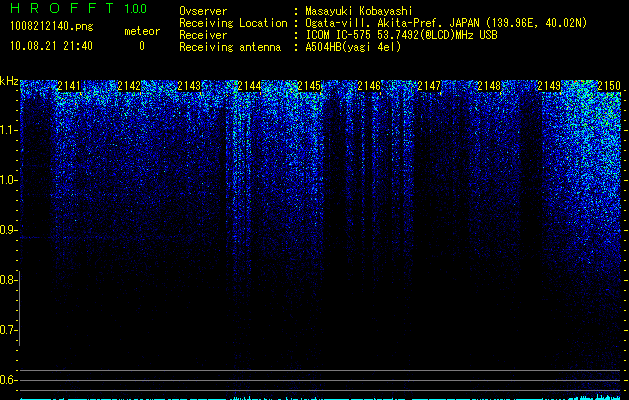Click the Ovserver field label
629x400 pixels.
[203, 11]
